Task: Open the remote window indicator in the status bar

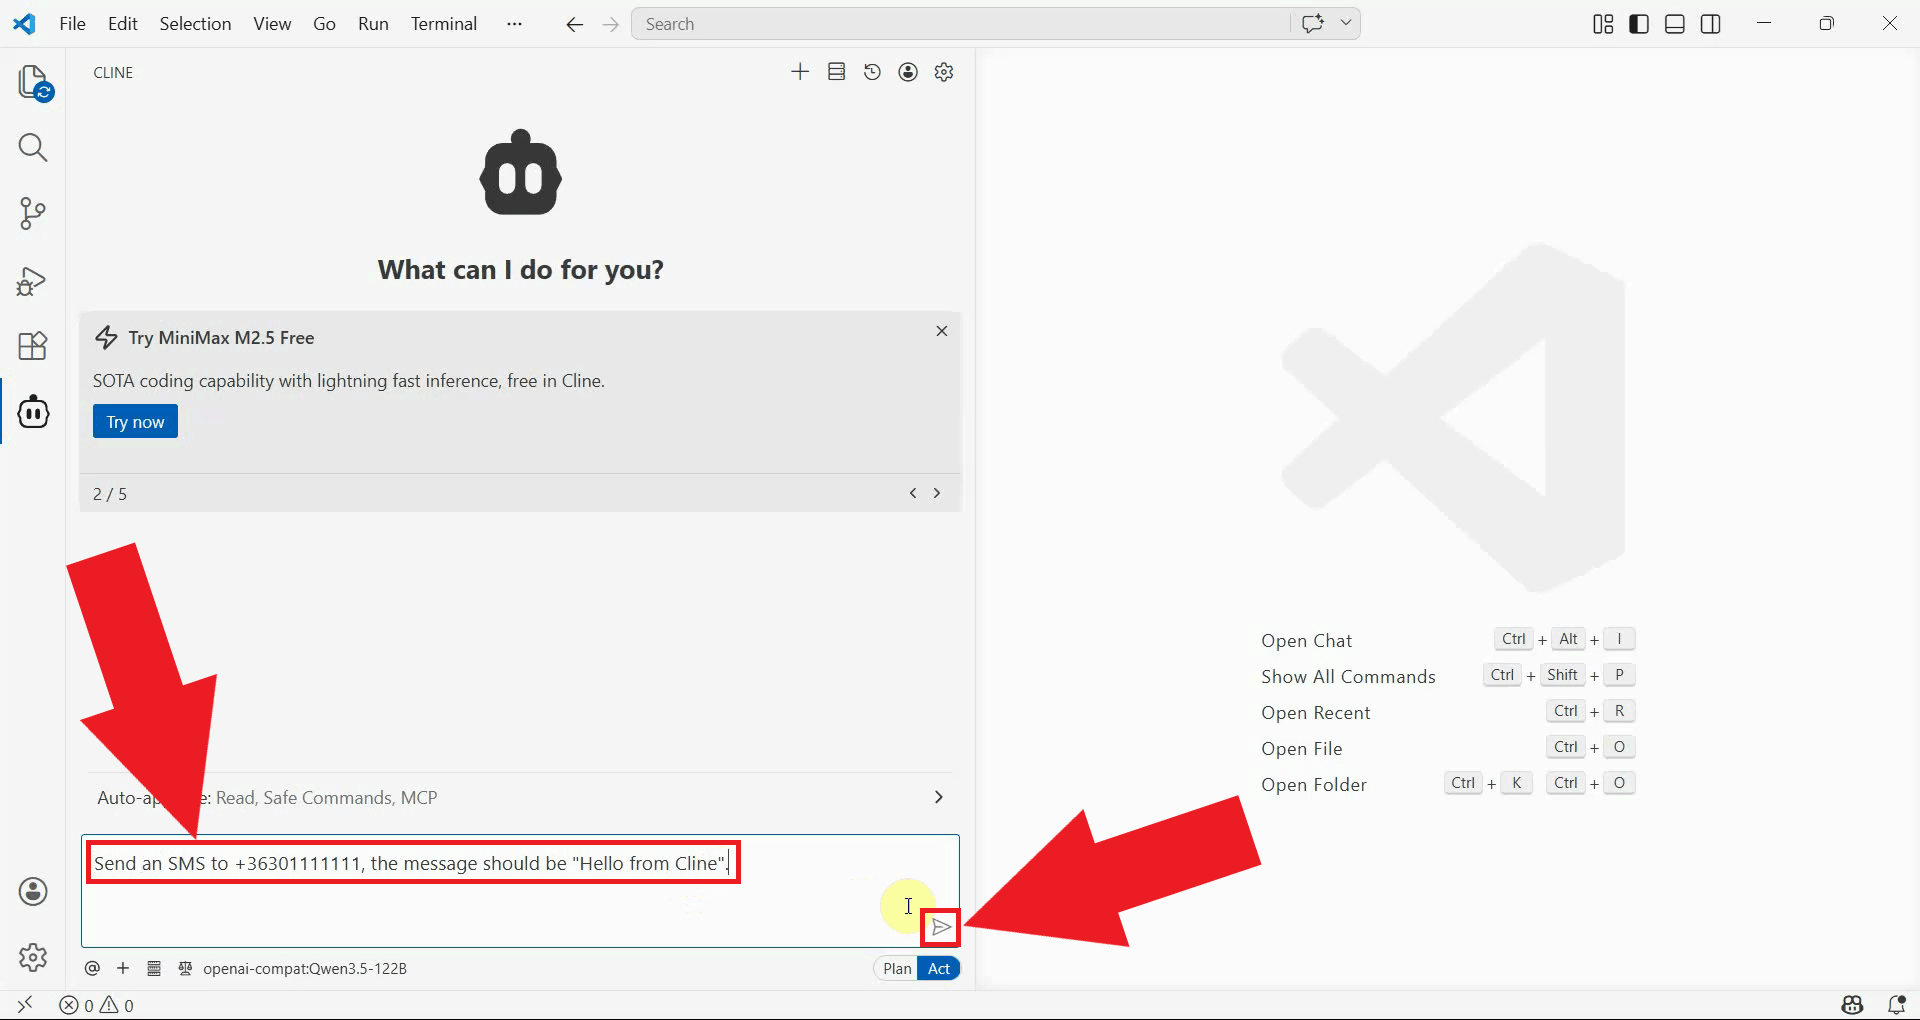Action: click(x=25, y=1005)
